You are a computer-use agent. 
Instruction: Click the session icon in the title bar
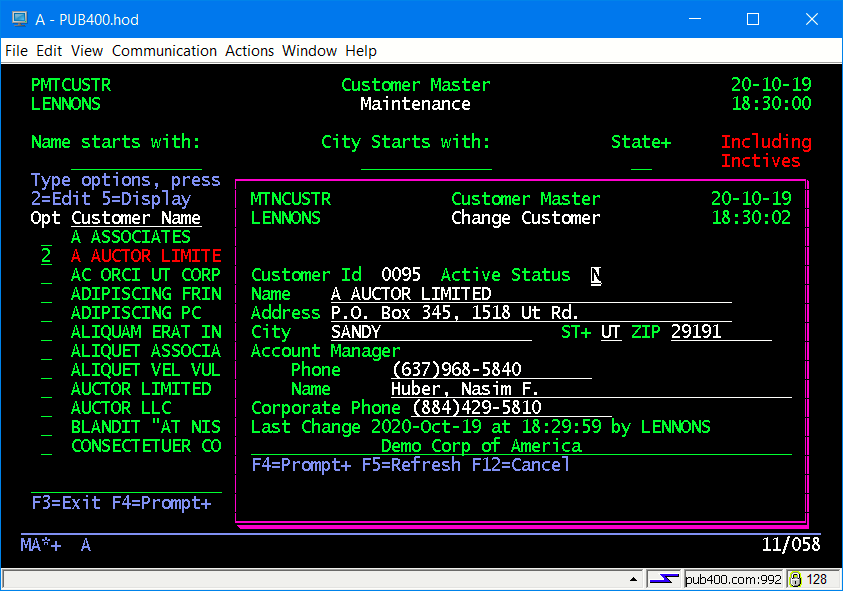point(19,19)
